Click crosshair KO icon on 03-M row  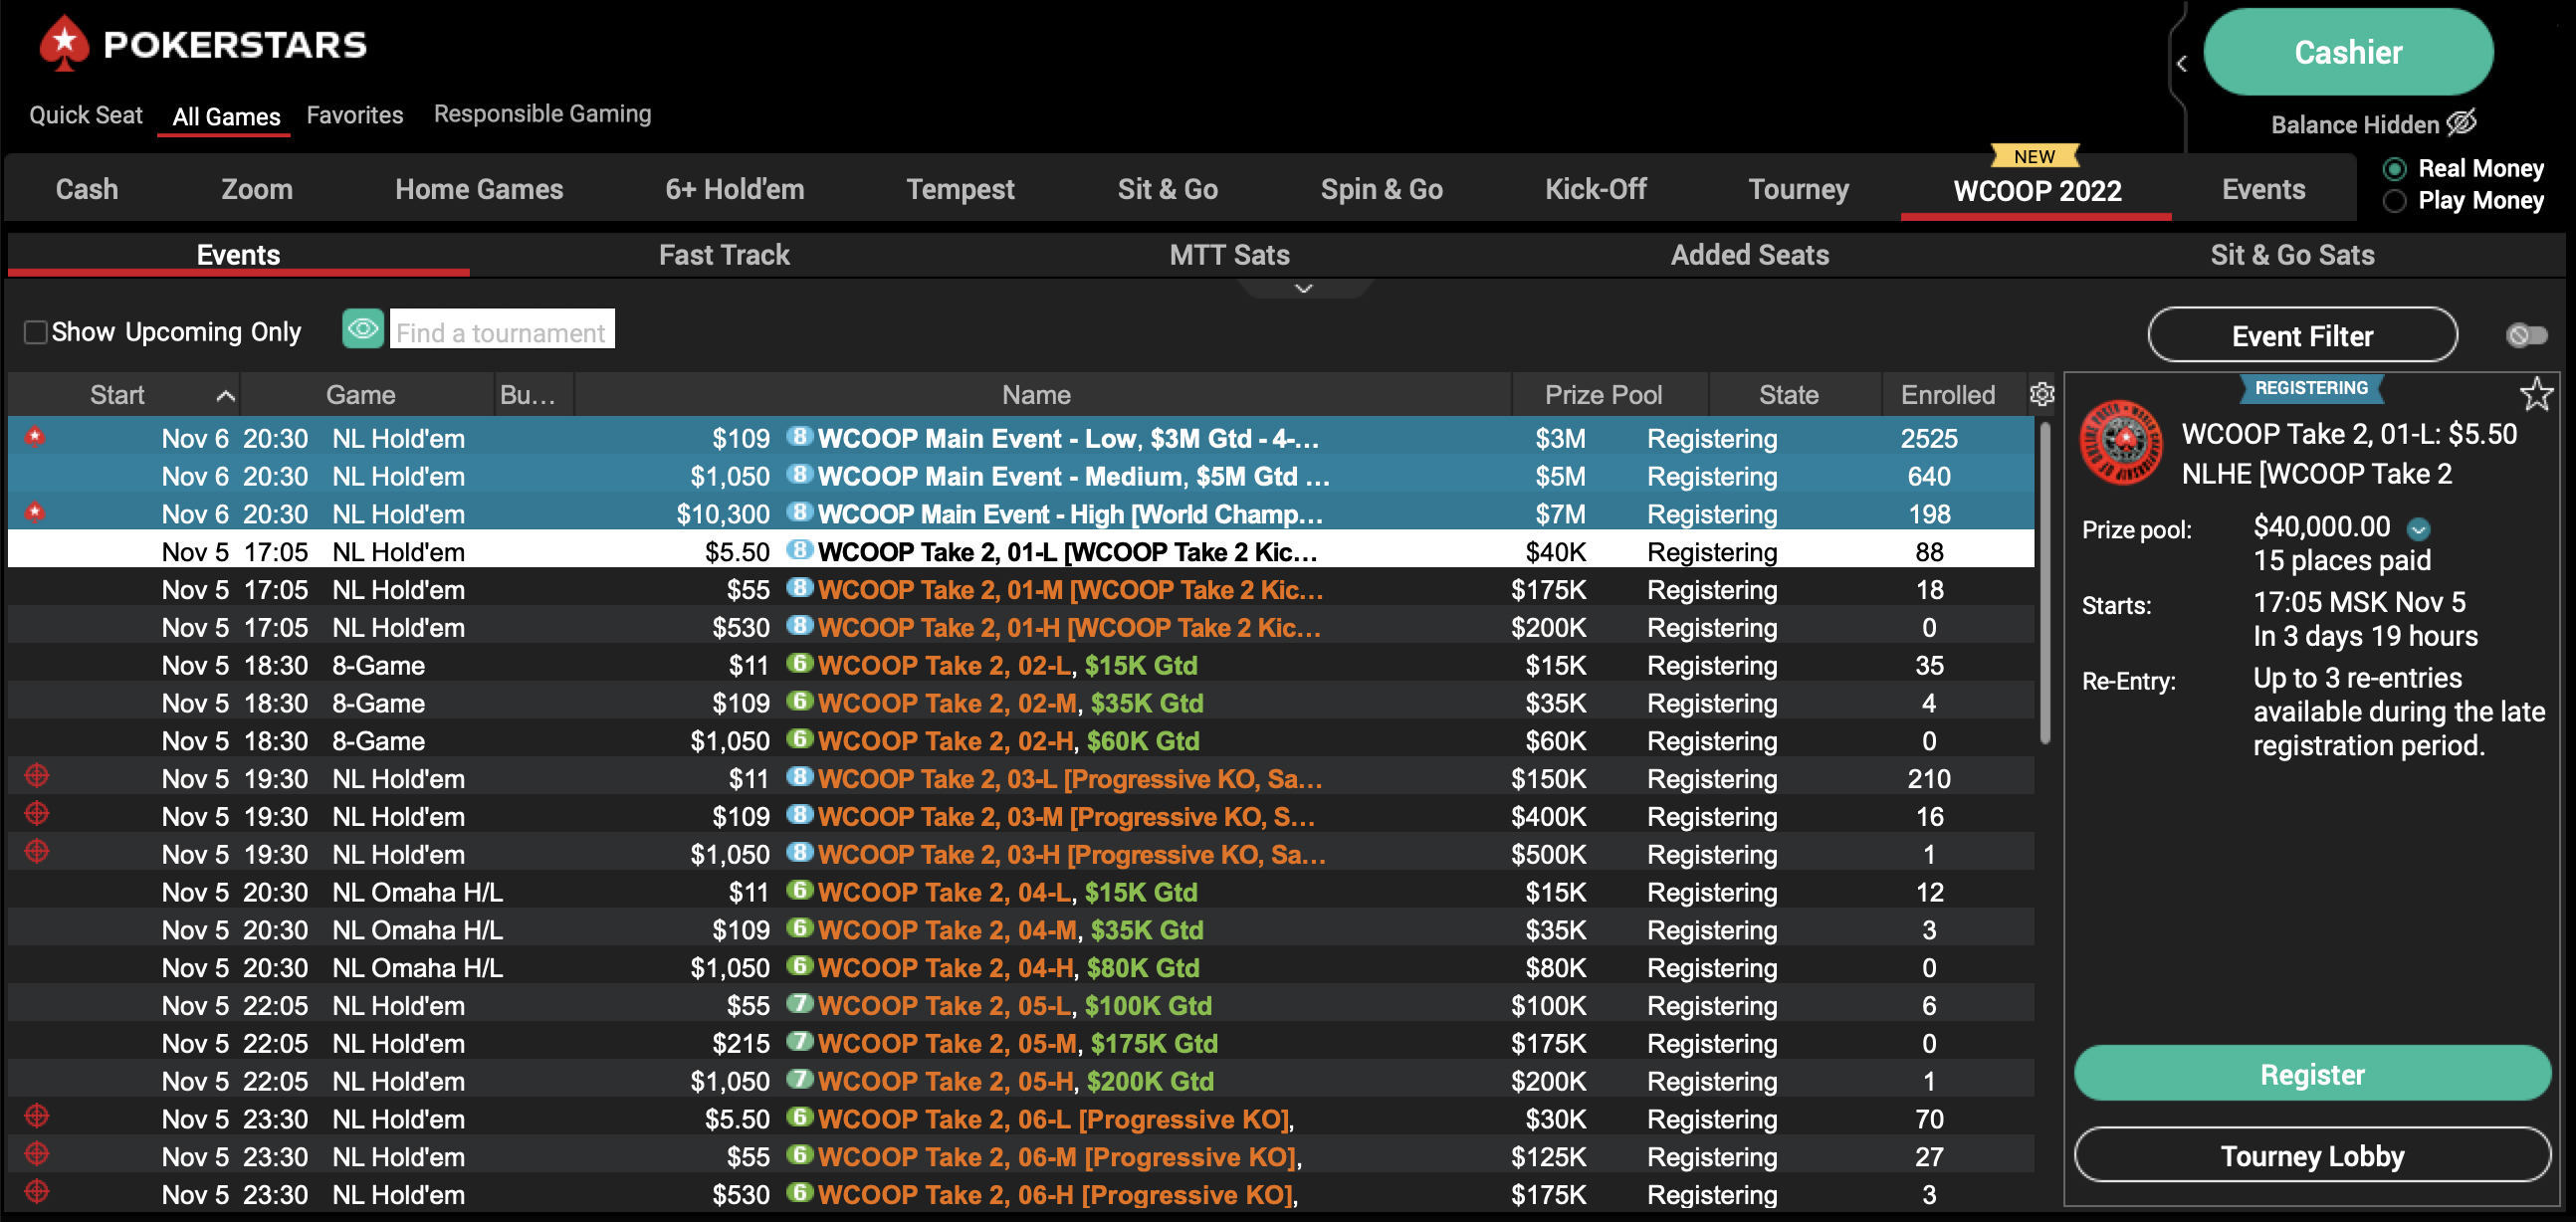[x=37, y=813]
